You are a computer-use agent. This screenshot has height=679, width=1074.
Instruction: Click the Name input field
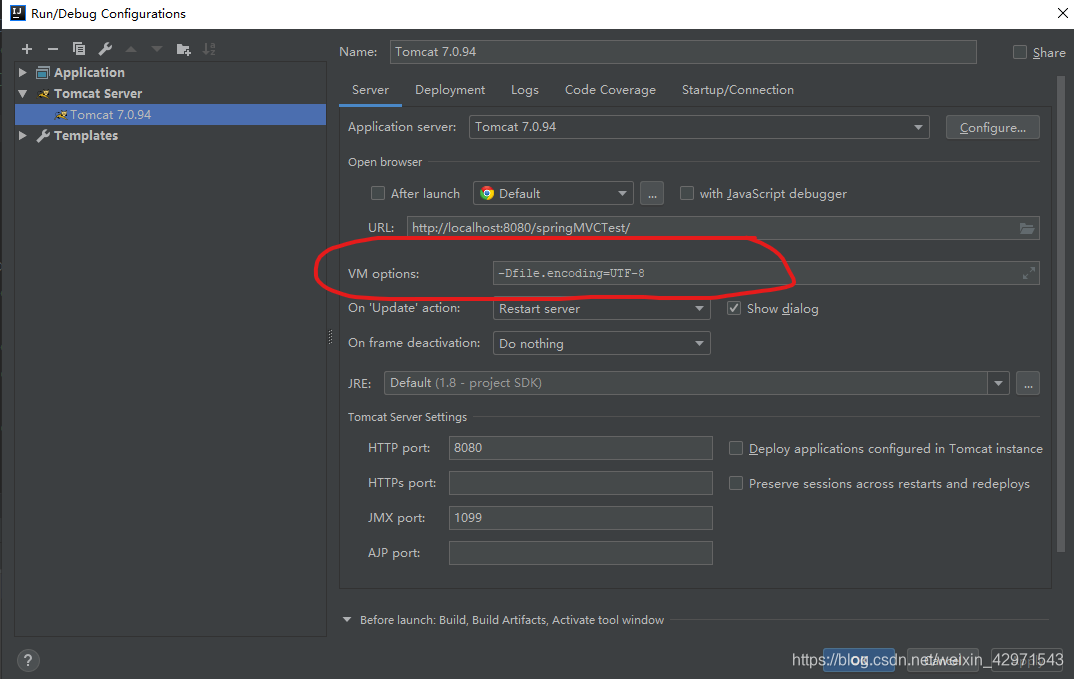pyautogui.click(x=683, y=52)
